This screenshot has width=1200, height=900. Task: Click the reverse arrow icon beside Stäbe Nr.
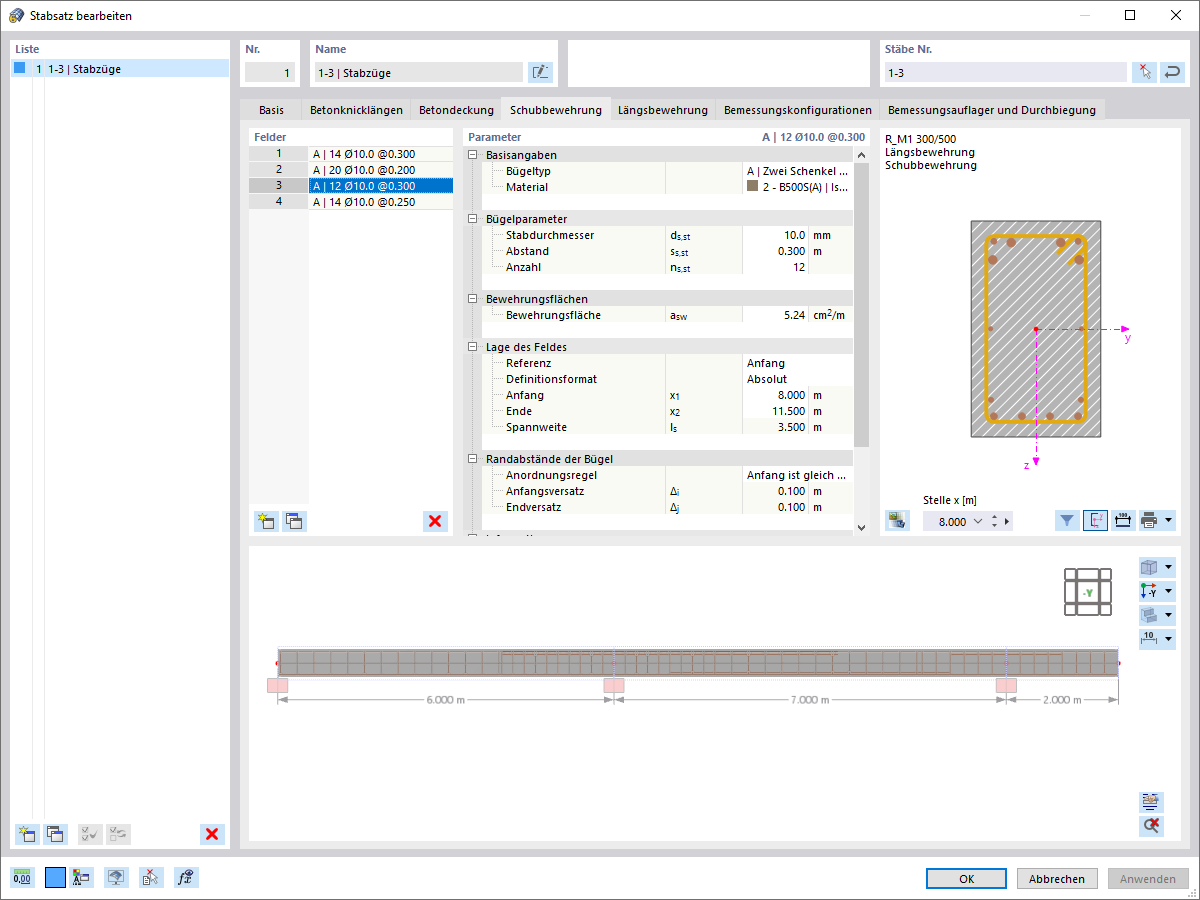pos(1173,72)
